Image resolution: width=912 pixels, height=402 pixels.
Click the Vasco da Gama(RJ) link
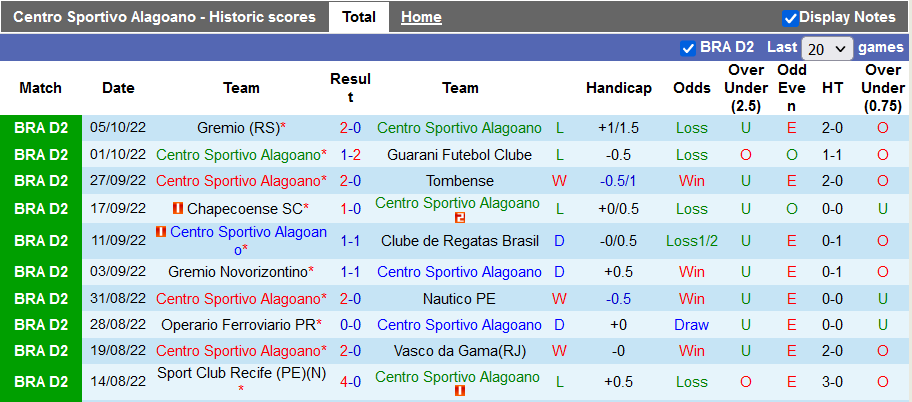coord(459,351)
